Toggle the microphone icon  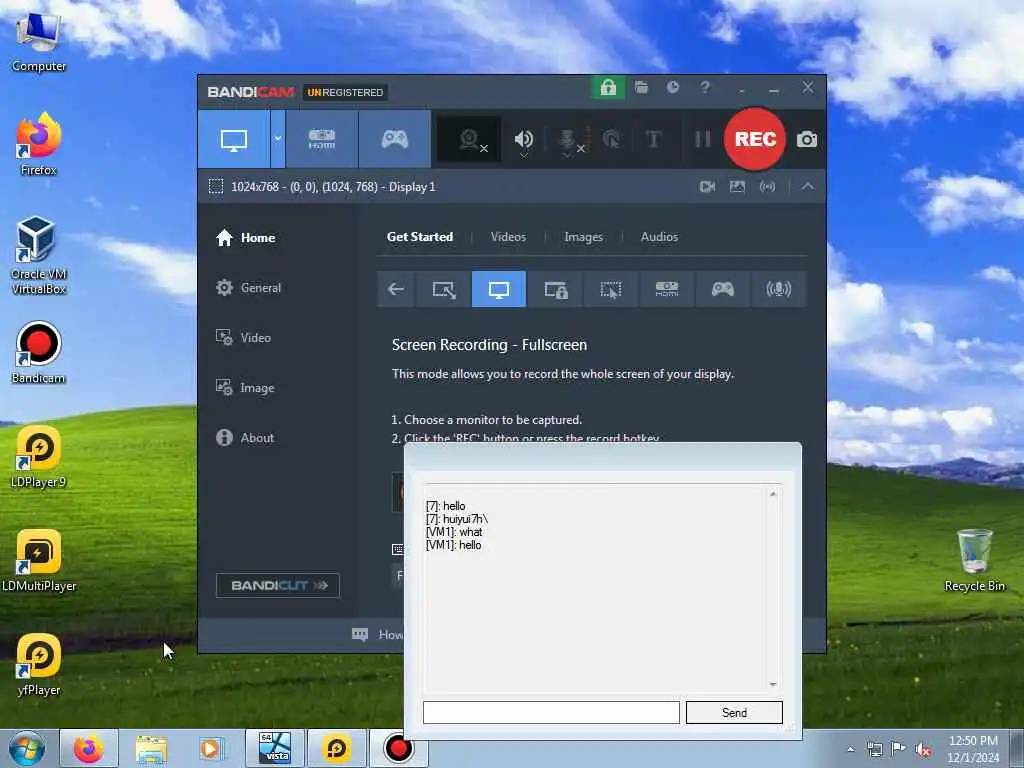tap(568, 140)
